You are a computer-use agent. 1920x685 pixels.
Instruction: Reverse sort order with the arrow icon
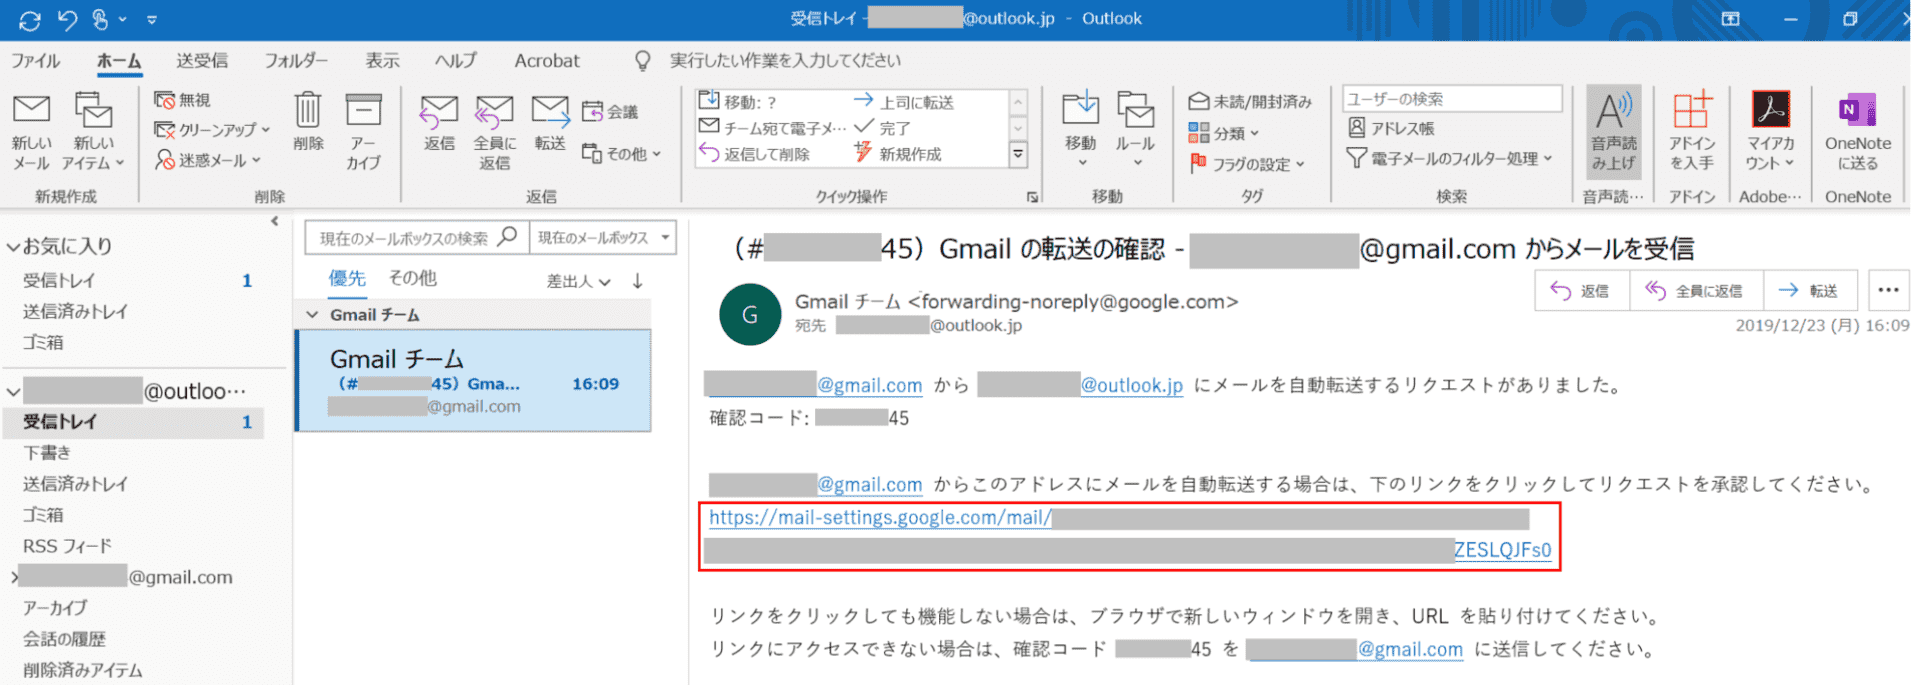click(638, 281)
